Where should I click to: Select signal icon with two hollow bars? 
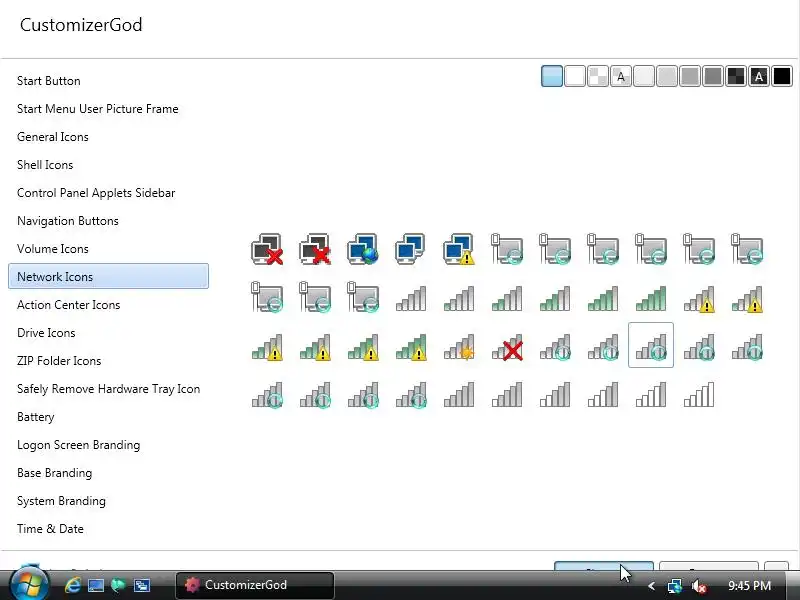[x=555, y=394]
